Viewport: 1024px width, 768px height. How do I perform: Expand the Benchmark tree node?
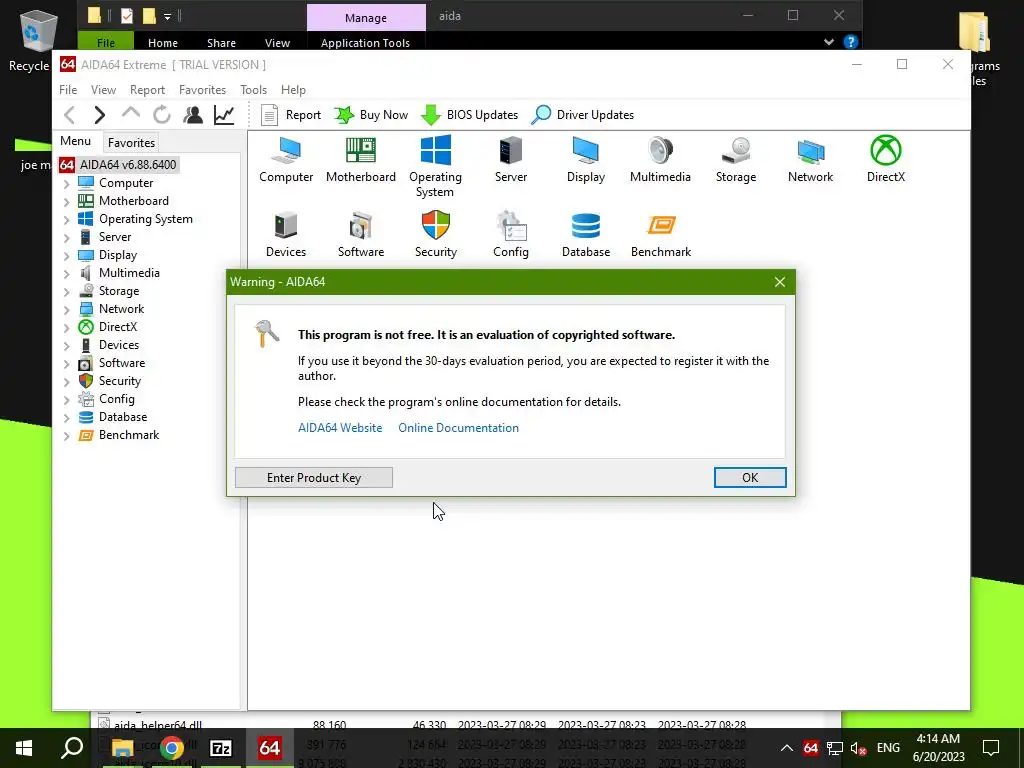(x=67, y=436)
